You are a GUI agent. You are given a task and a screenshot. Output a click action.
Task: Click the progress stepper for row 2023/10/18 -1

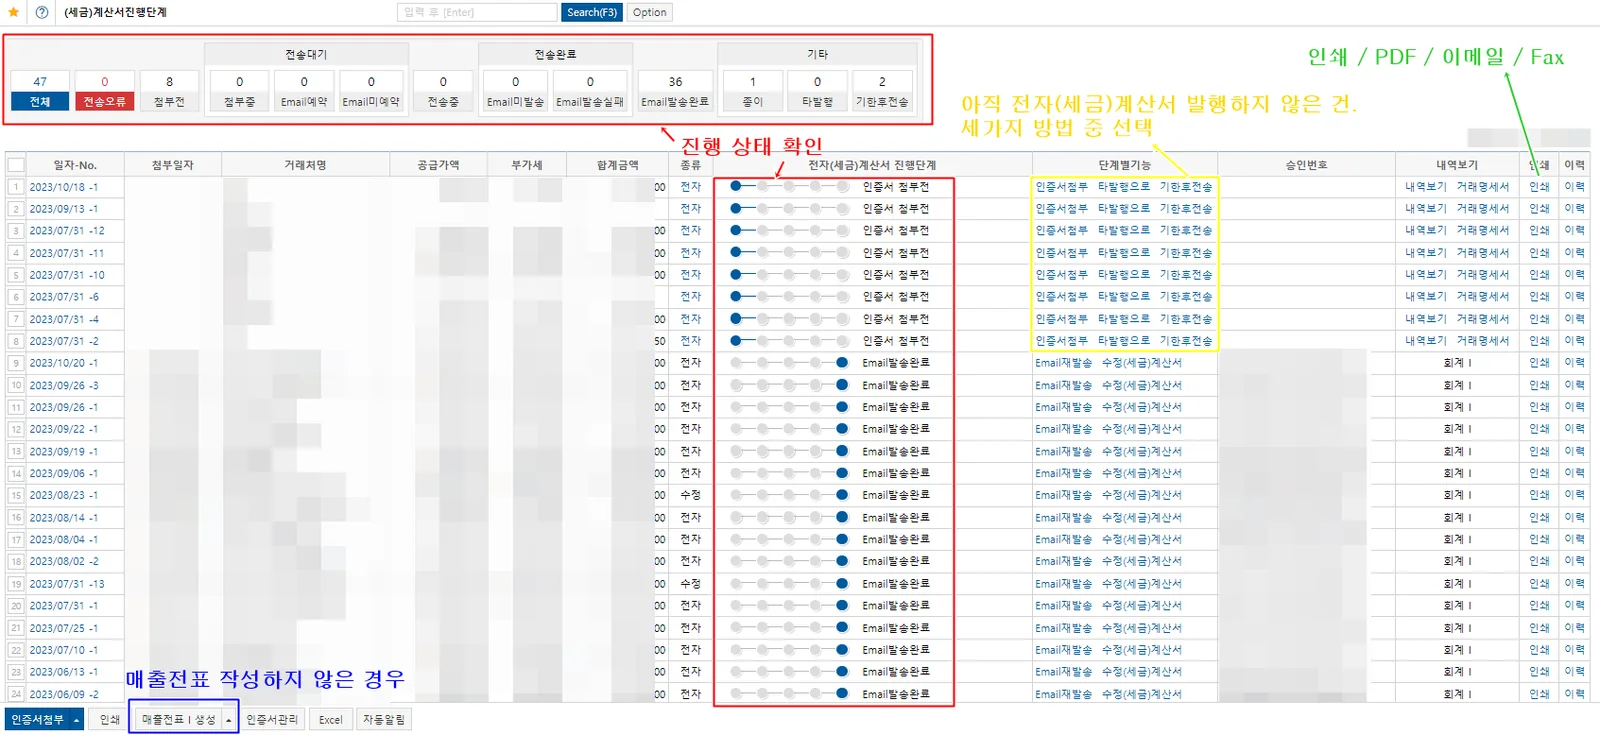pyautogui.click(x=789, y=186)
